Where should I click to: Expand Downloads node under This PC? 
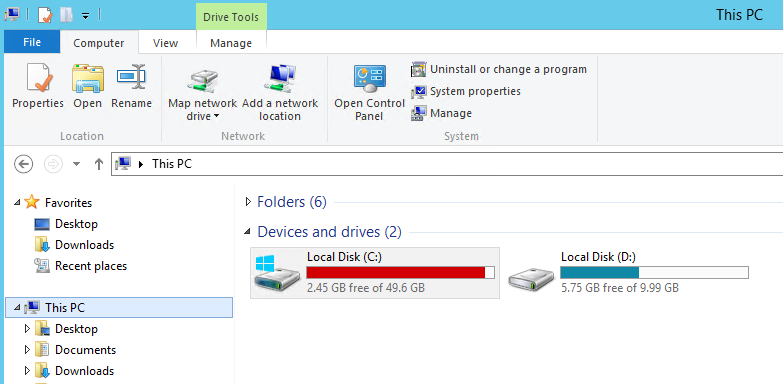pos(27,371)
